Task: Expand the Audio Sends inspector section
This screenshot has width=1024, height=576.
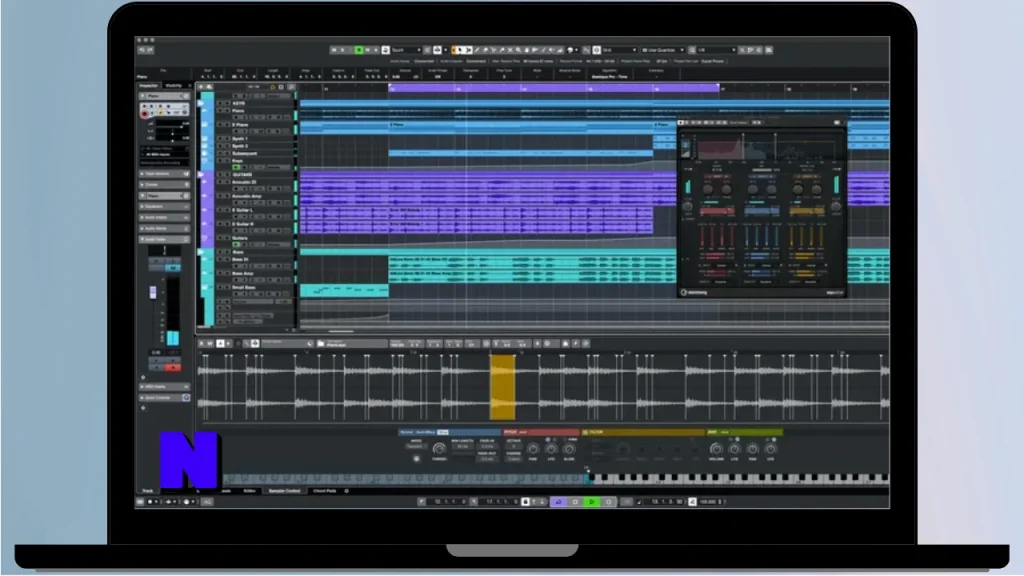Action: tap(165, 229)
